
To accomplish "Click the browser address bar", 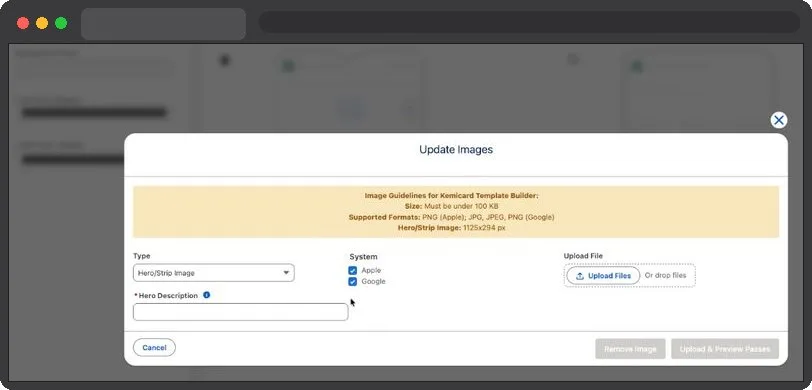I will [x=529, y=22].
